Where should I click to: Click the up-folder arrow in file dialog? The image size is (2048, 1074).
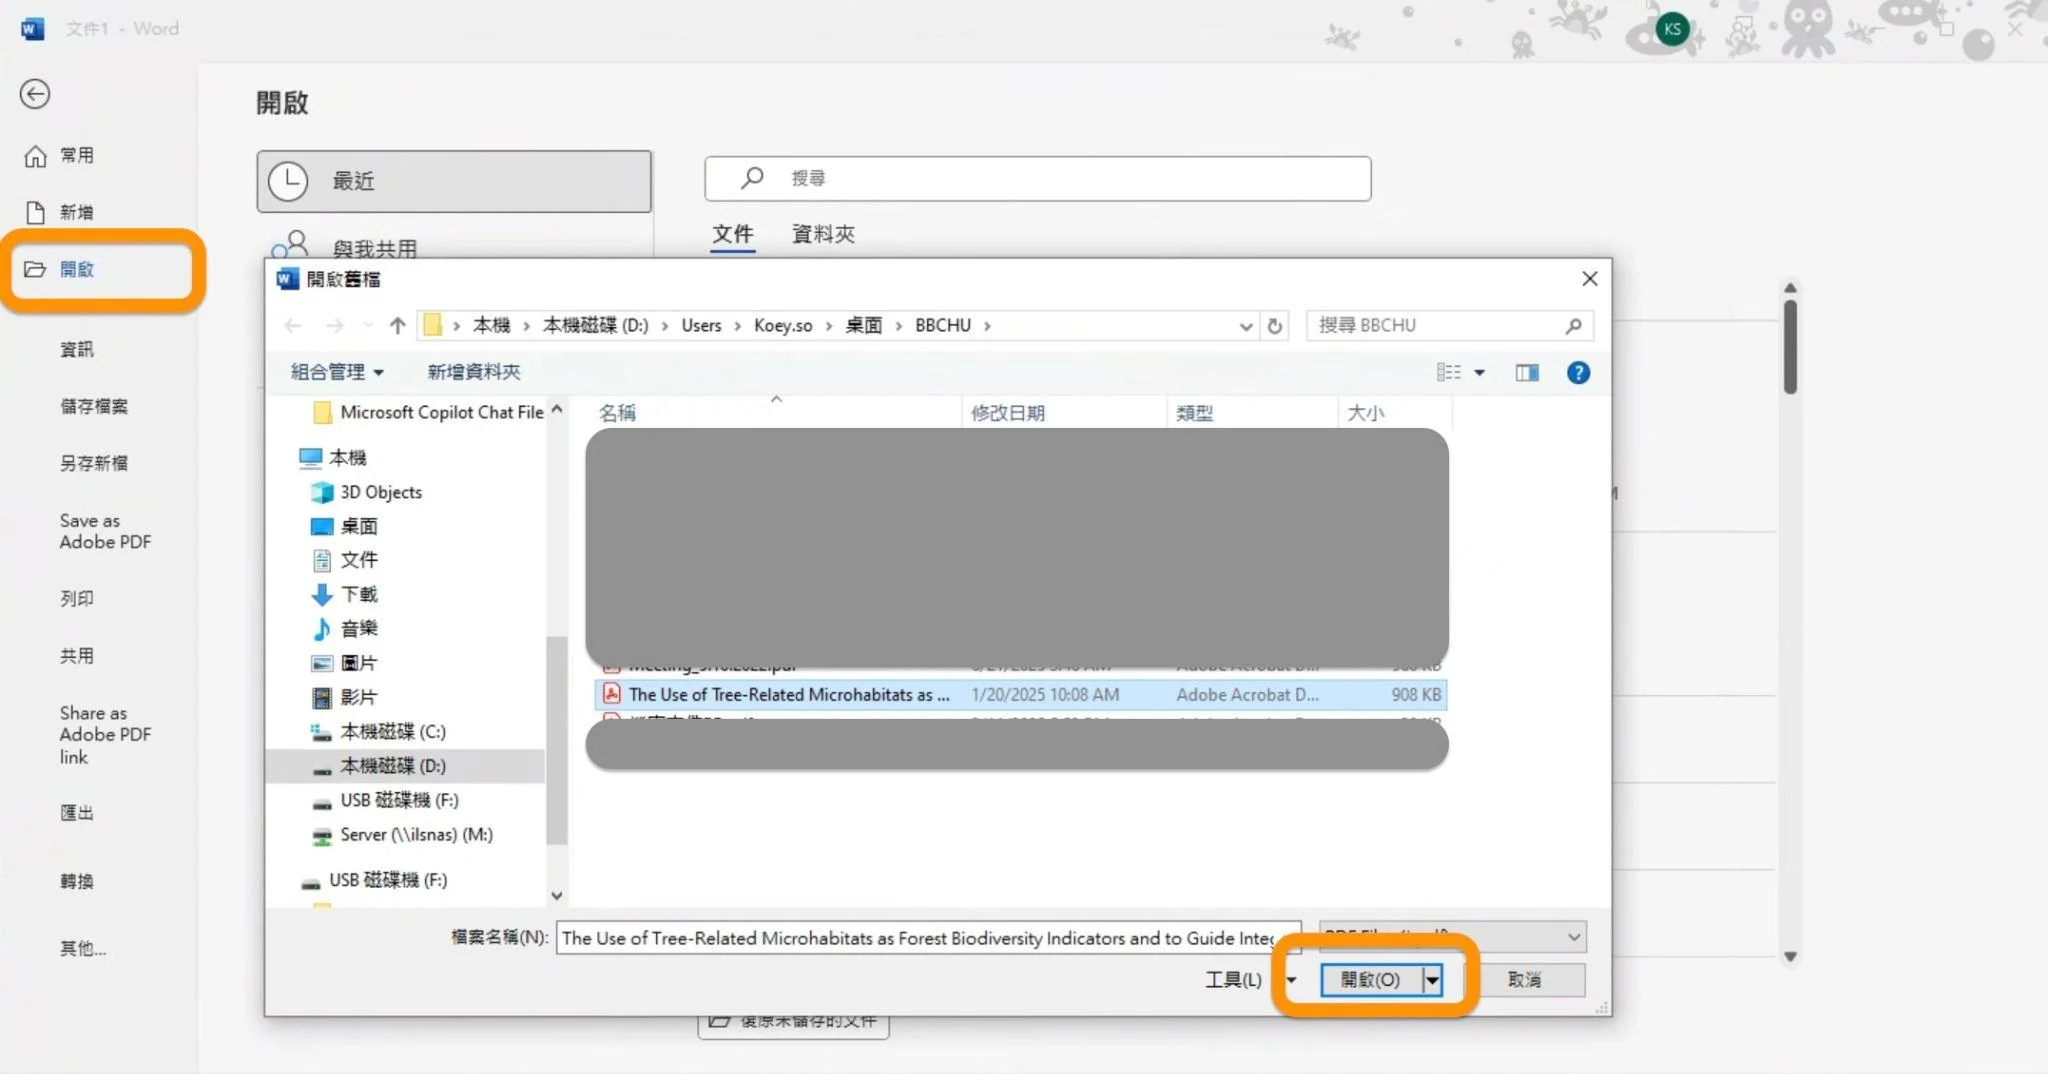pos(397,326)
